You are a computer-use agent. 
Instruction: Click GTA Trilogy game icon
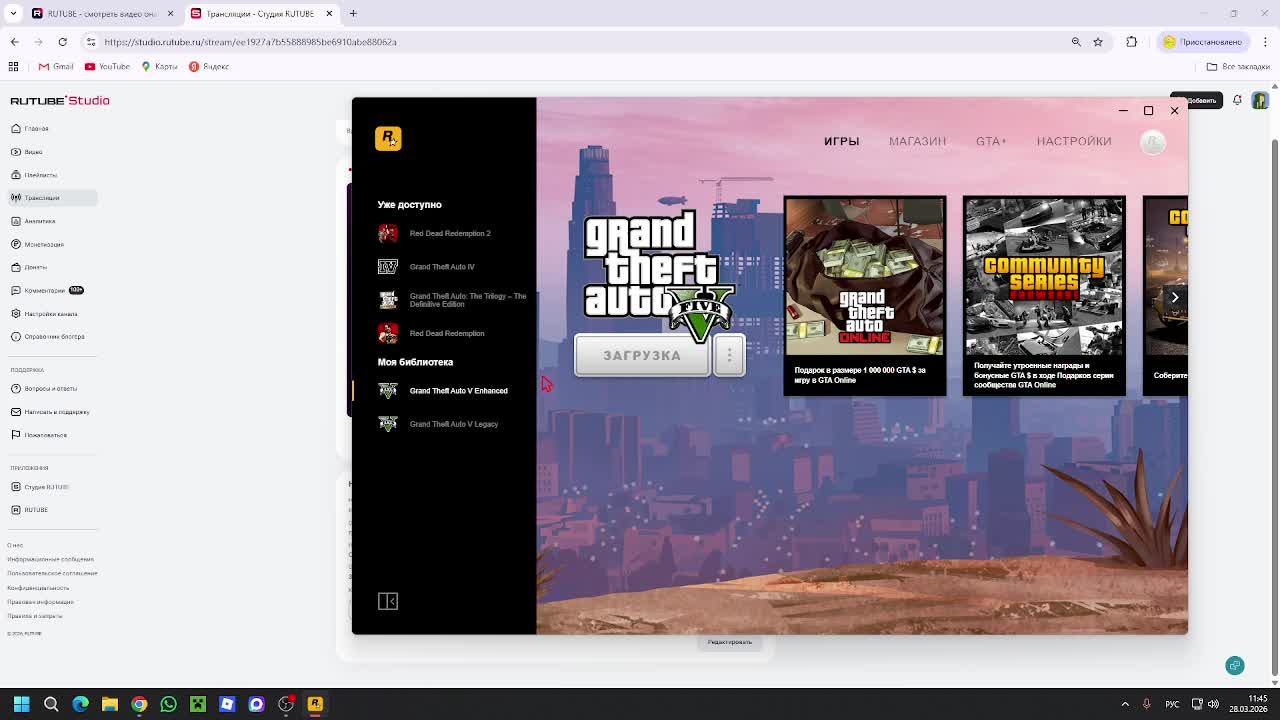click(x=388, y=300)
